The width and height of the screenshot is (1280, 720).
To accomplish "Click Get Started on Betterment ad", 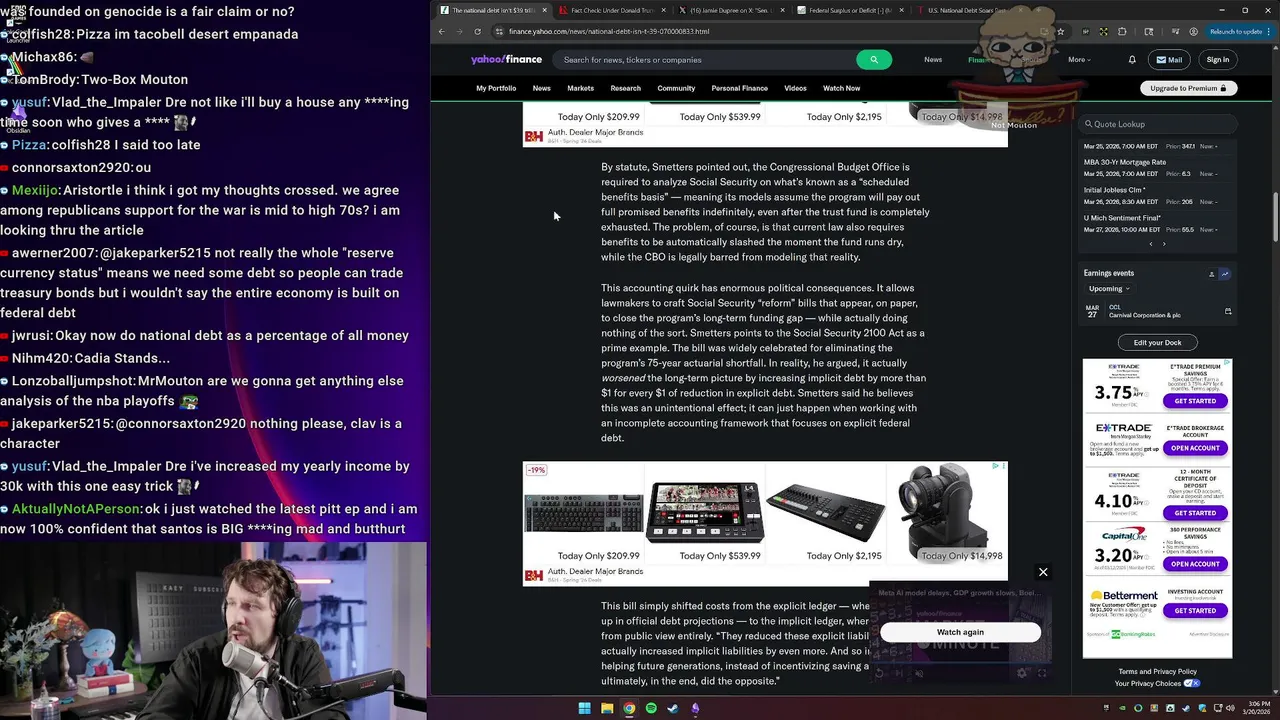I will pyautogui.click(x=1195, y=611).
